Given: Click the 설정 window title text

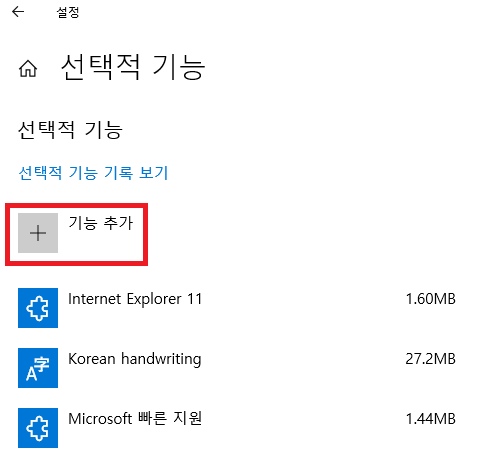Looking at the screenshot, I should (68, 12).
